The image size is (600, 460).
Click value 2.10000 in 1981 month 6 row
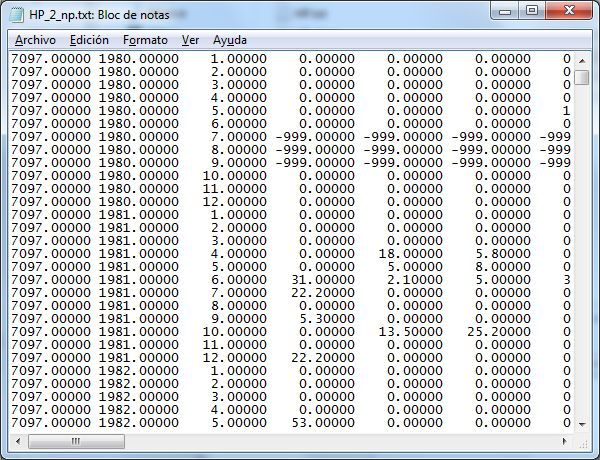click(x=415, y=279)
